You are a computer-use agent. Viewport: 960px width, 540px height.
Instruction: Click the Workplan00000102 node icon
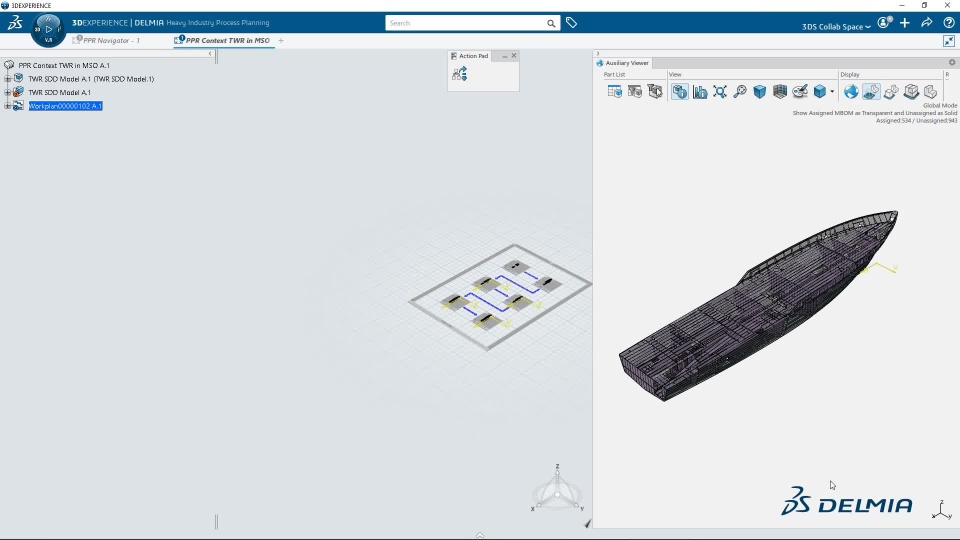(x=18, y=105)
